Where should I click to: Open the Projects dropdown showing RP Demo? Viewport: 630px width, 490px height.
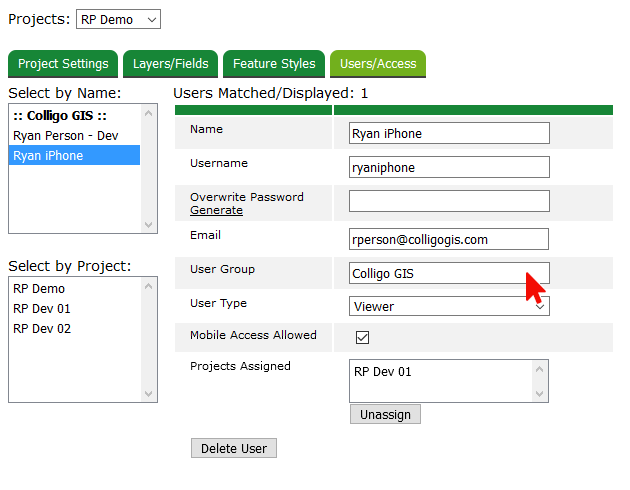(x=119, y=19)
